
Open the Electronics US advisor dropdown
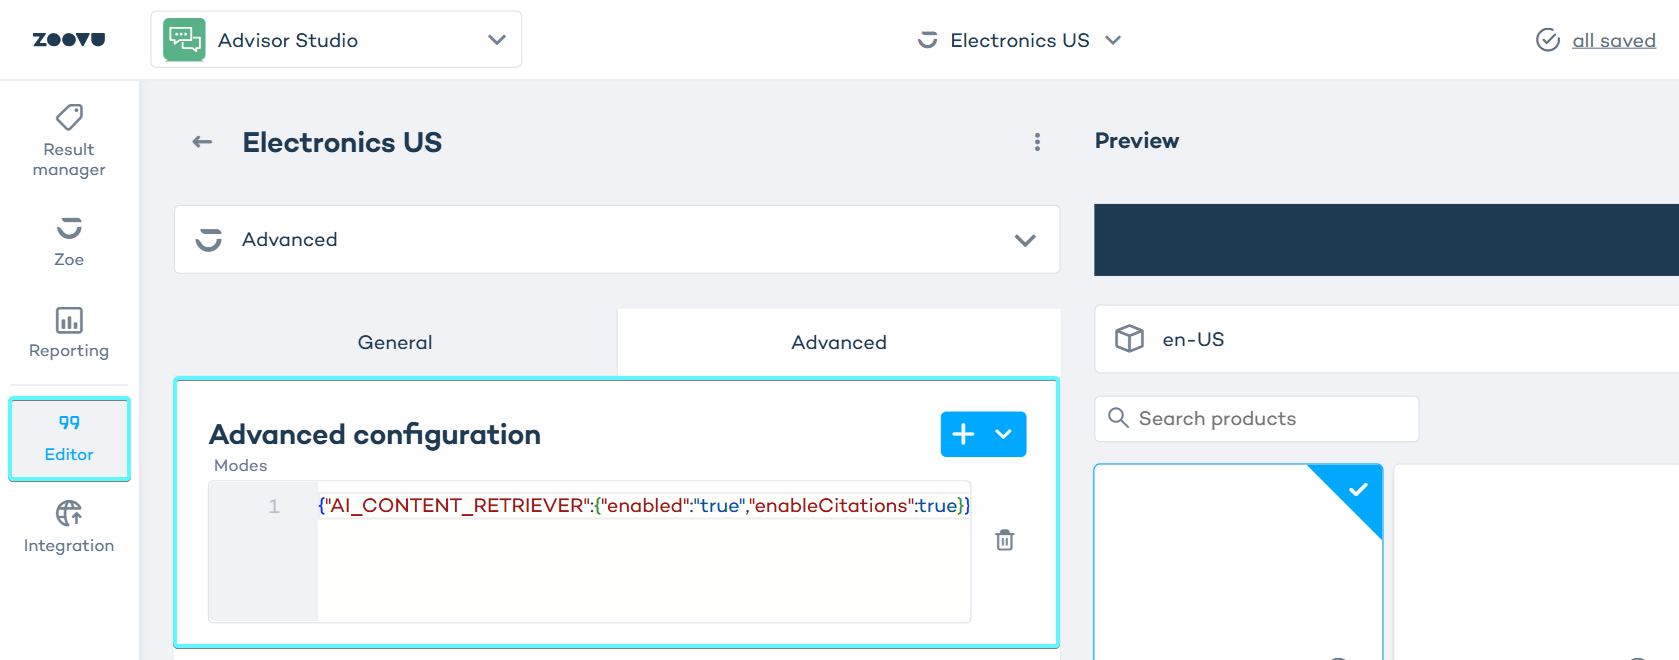[x=1020, y=40]
